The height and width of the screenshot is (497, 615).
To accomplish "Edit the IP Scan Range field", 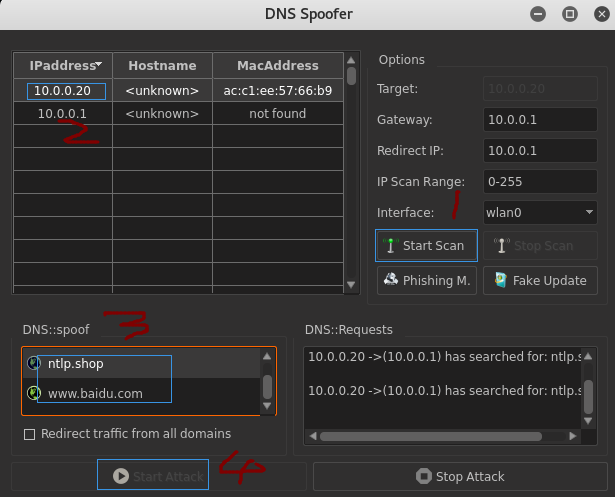I will (539, 182).
